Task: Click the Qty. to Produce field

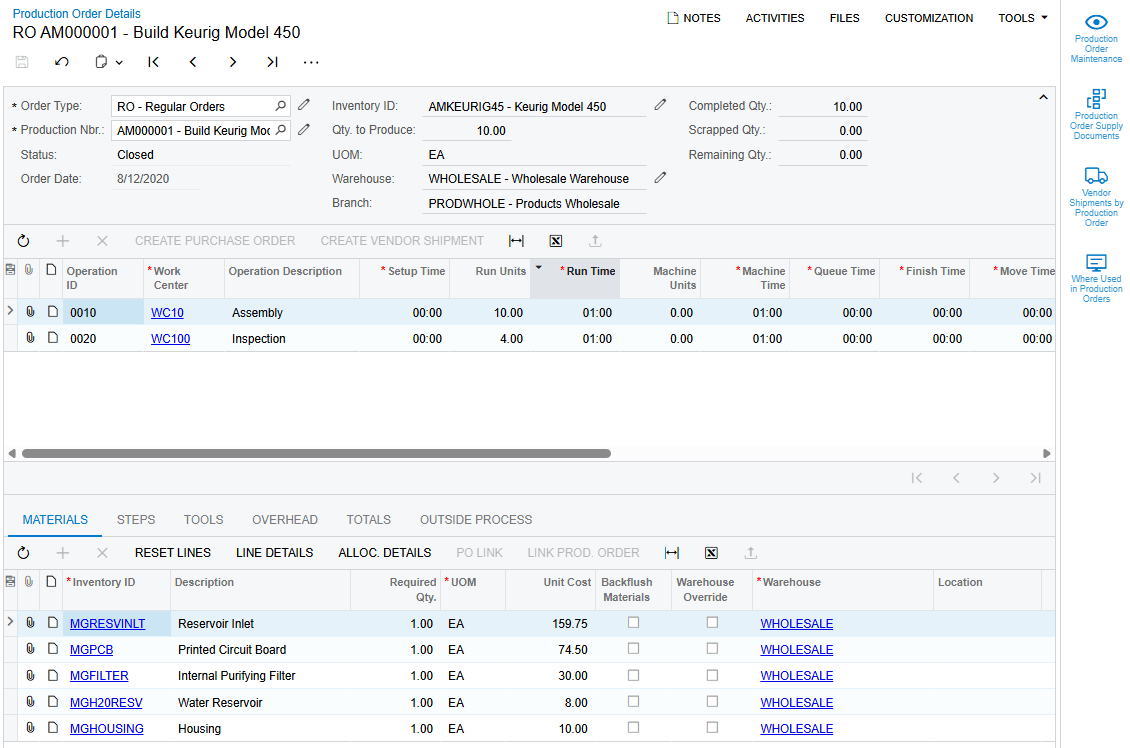Action: 468,130
